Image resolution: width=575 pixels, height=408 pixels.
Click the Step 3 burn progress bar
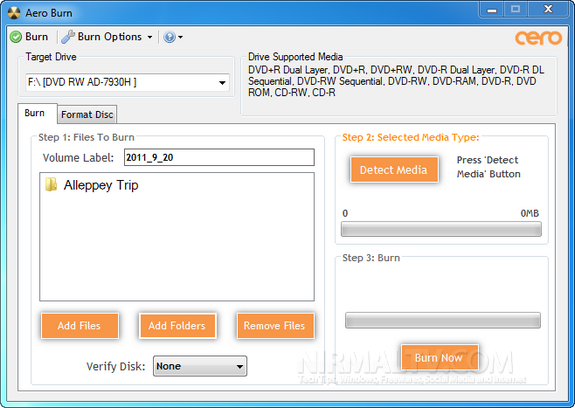tap(443, 320)
